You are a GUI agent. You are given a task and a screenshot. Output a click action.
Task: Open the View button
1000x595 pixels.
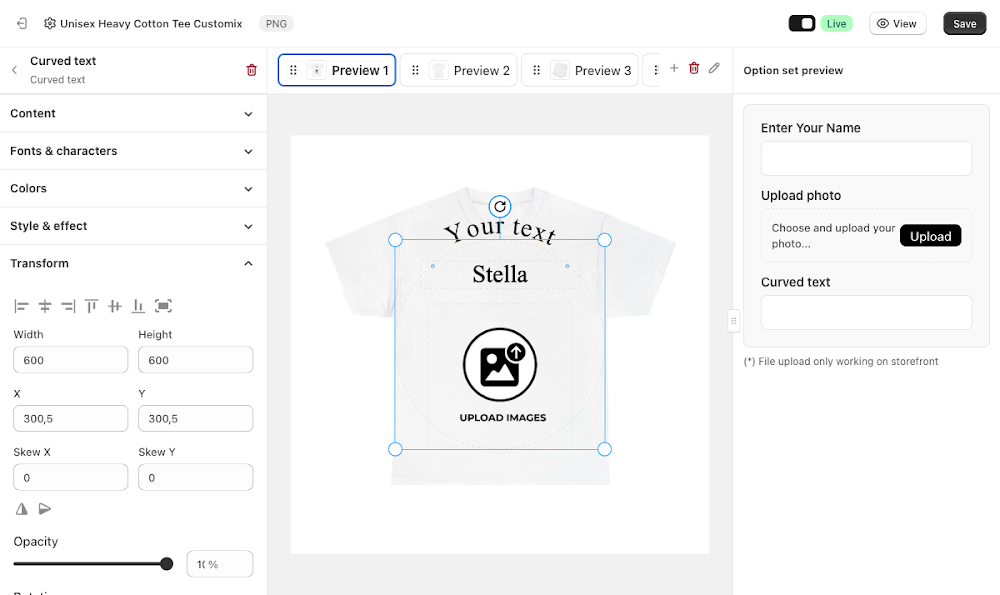(x=897, y=24)
